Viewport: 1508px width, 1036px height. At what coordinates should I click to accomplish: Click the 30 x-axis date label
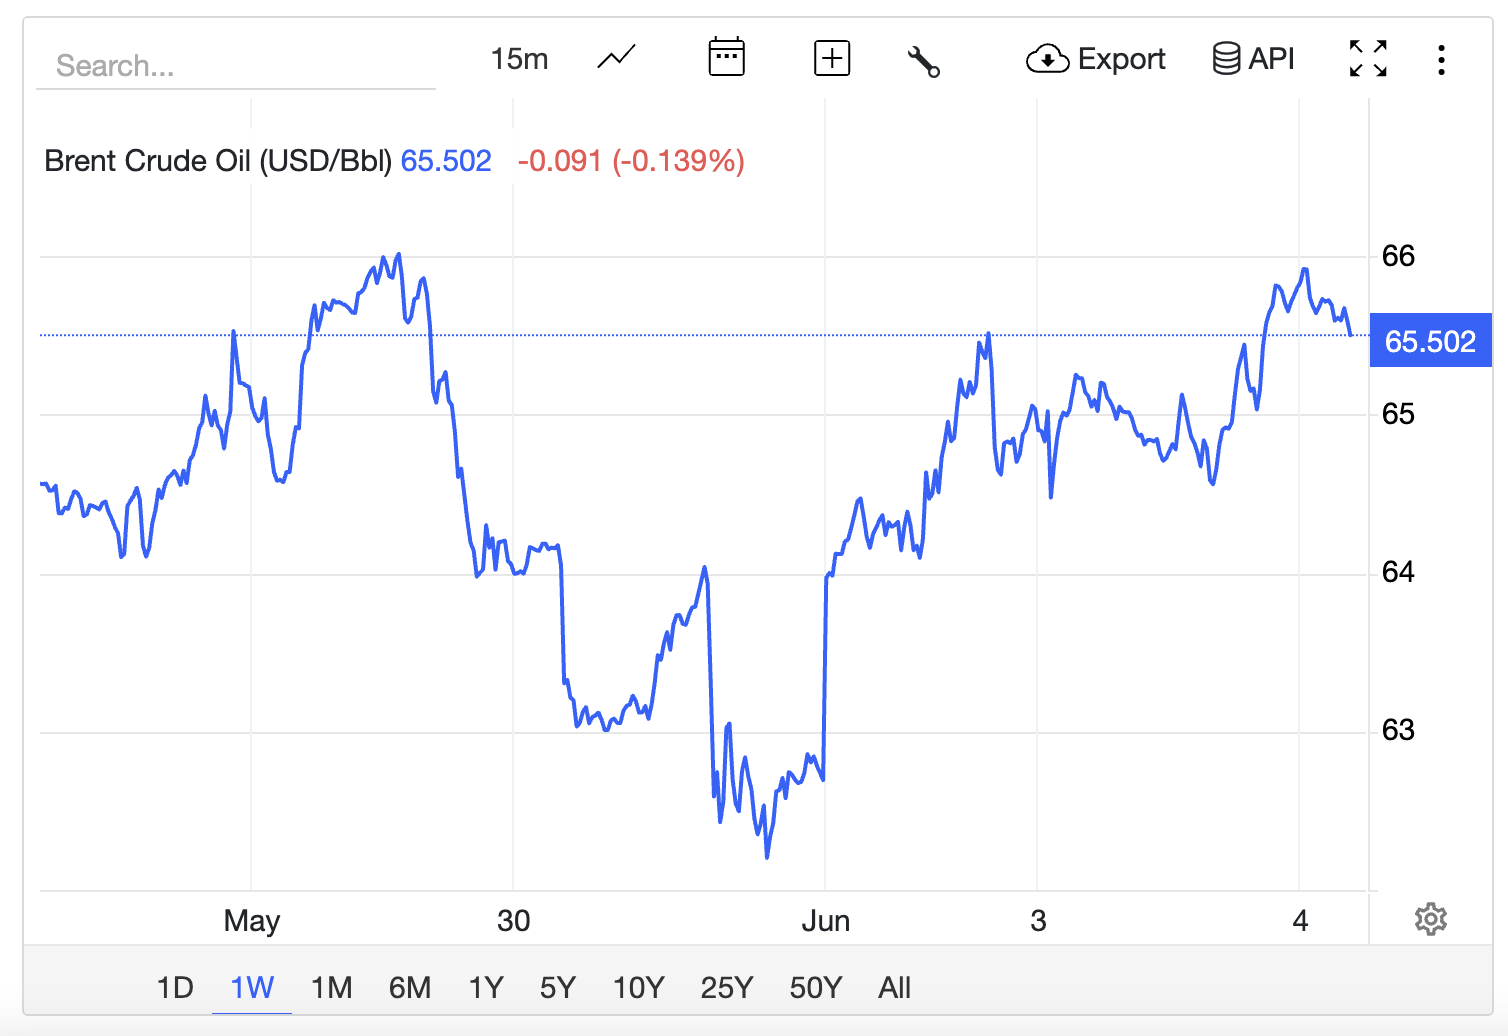click(x=514, y=921)
